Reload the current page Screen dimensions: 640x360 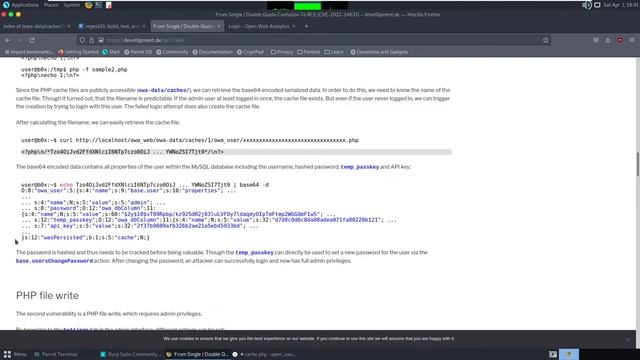[x=32, y=40]
